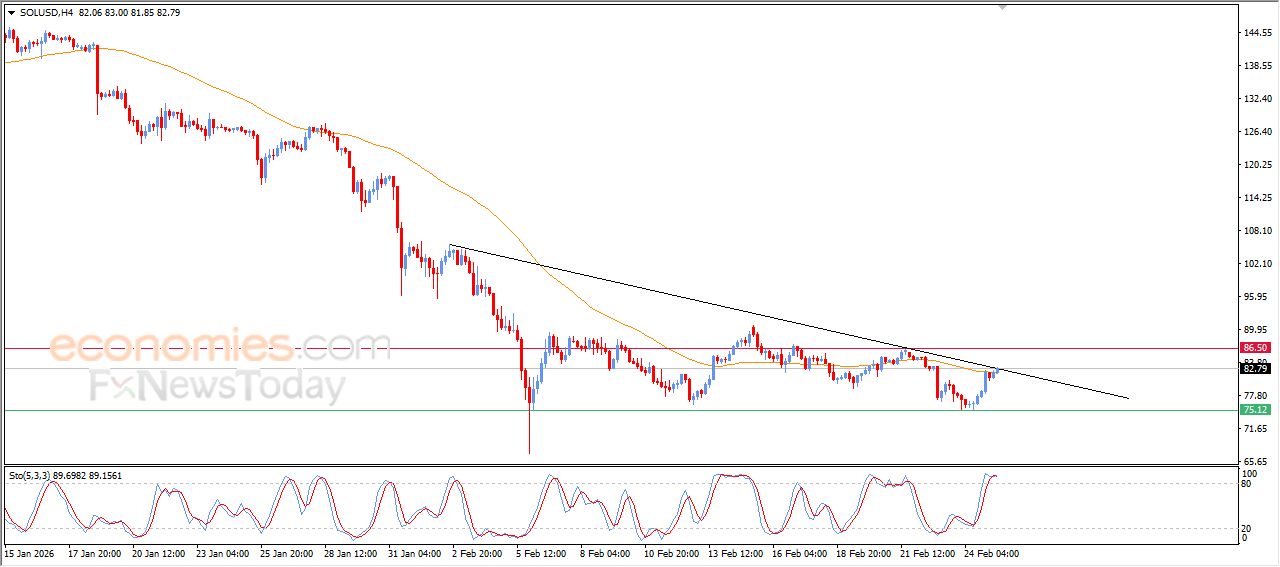Click the right end of the black trendline
Screen dimensions: 1280x567
pos(1127,398)
